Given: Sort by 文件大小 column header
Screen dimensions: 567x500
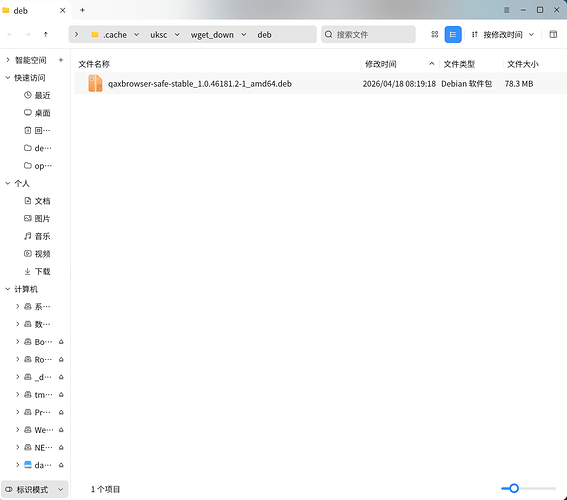Looking at the screenshot, I should (x=523, y=64).
